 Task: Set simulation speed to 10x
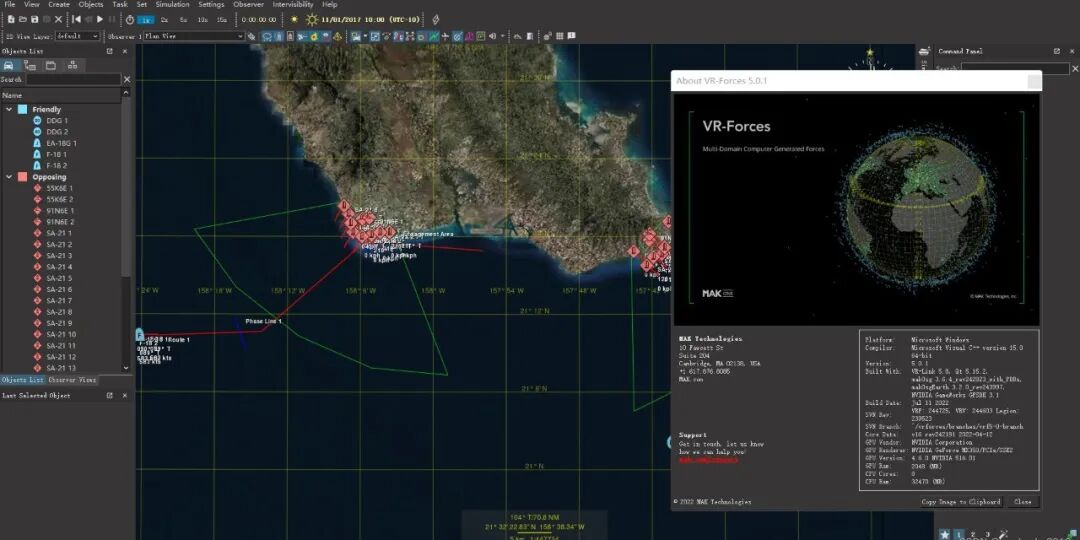tap(202, 20)
